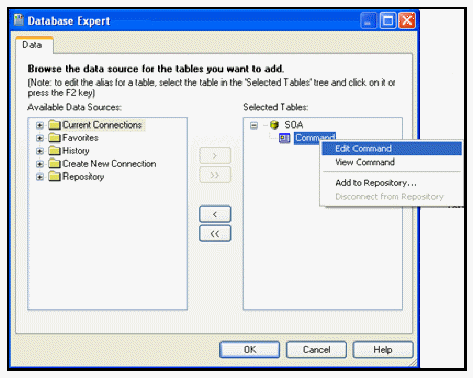Select Add to Repository... menu entry
This screenshot has height=378, width=473.
[391, 183]
